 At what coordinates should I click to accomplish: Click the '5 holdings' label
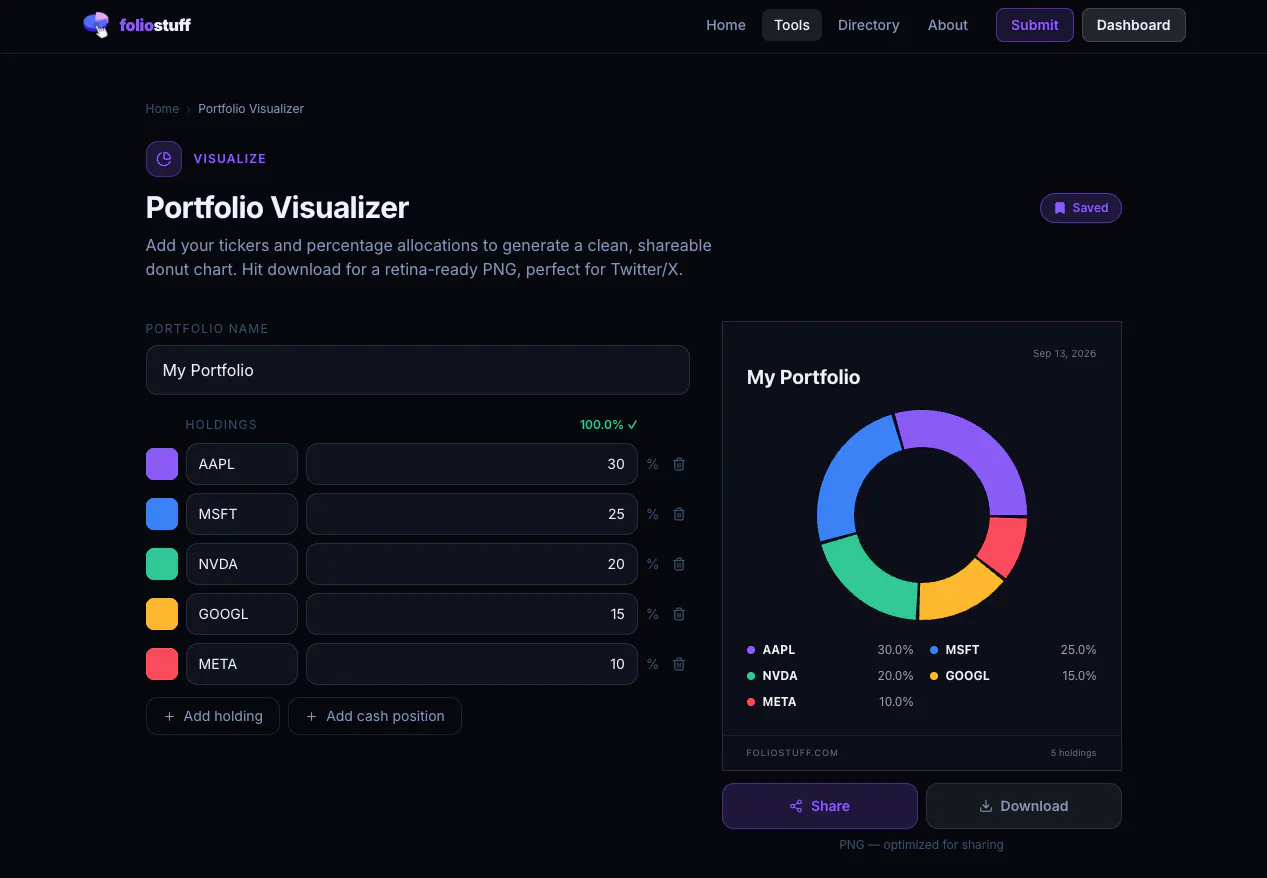click(x=1073, y=753)
